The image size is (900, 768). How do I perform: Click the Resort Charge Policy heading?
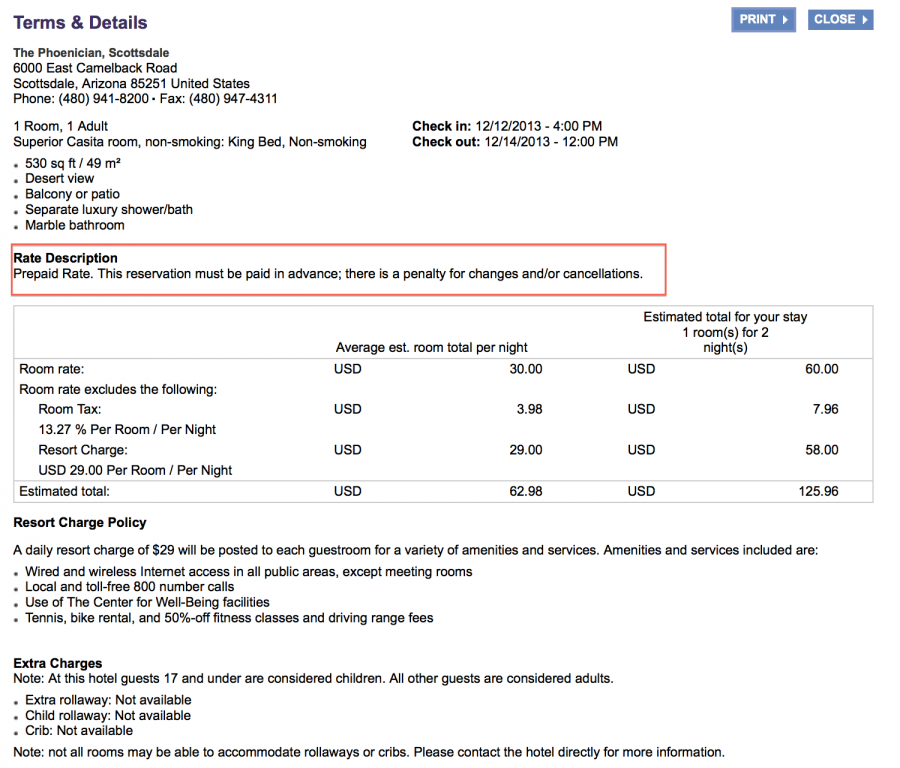(80, 522)
